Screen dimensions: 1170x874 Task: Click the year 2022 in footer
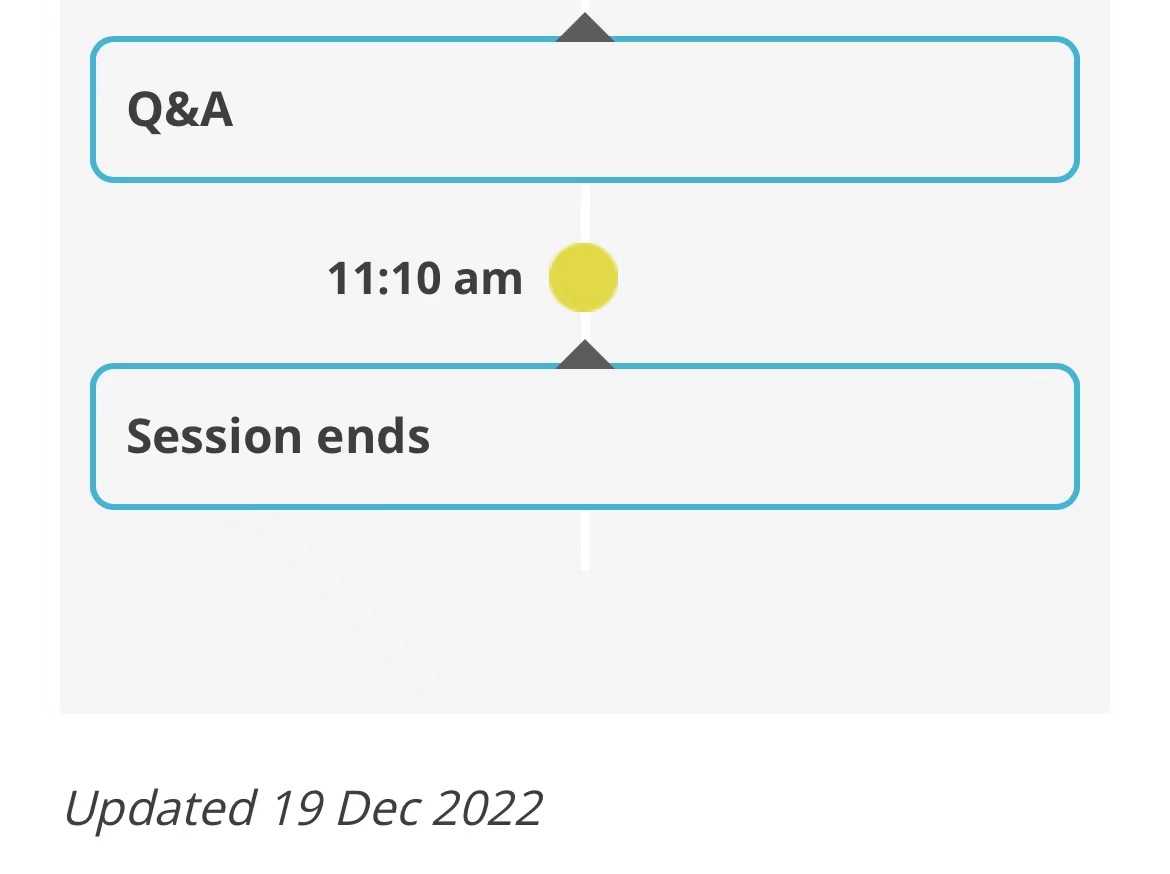tap(487, 808)
